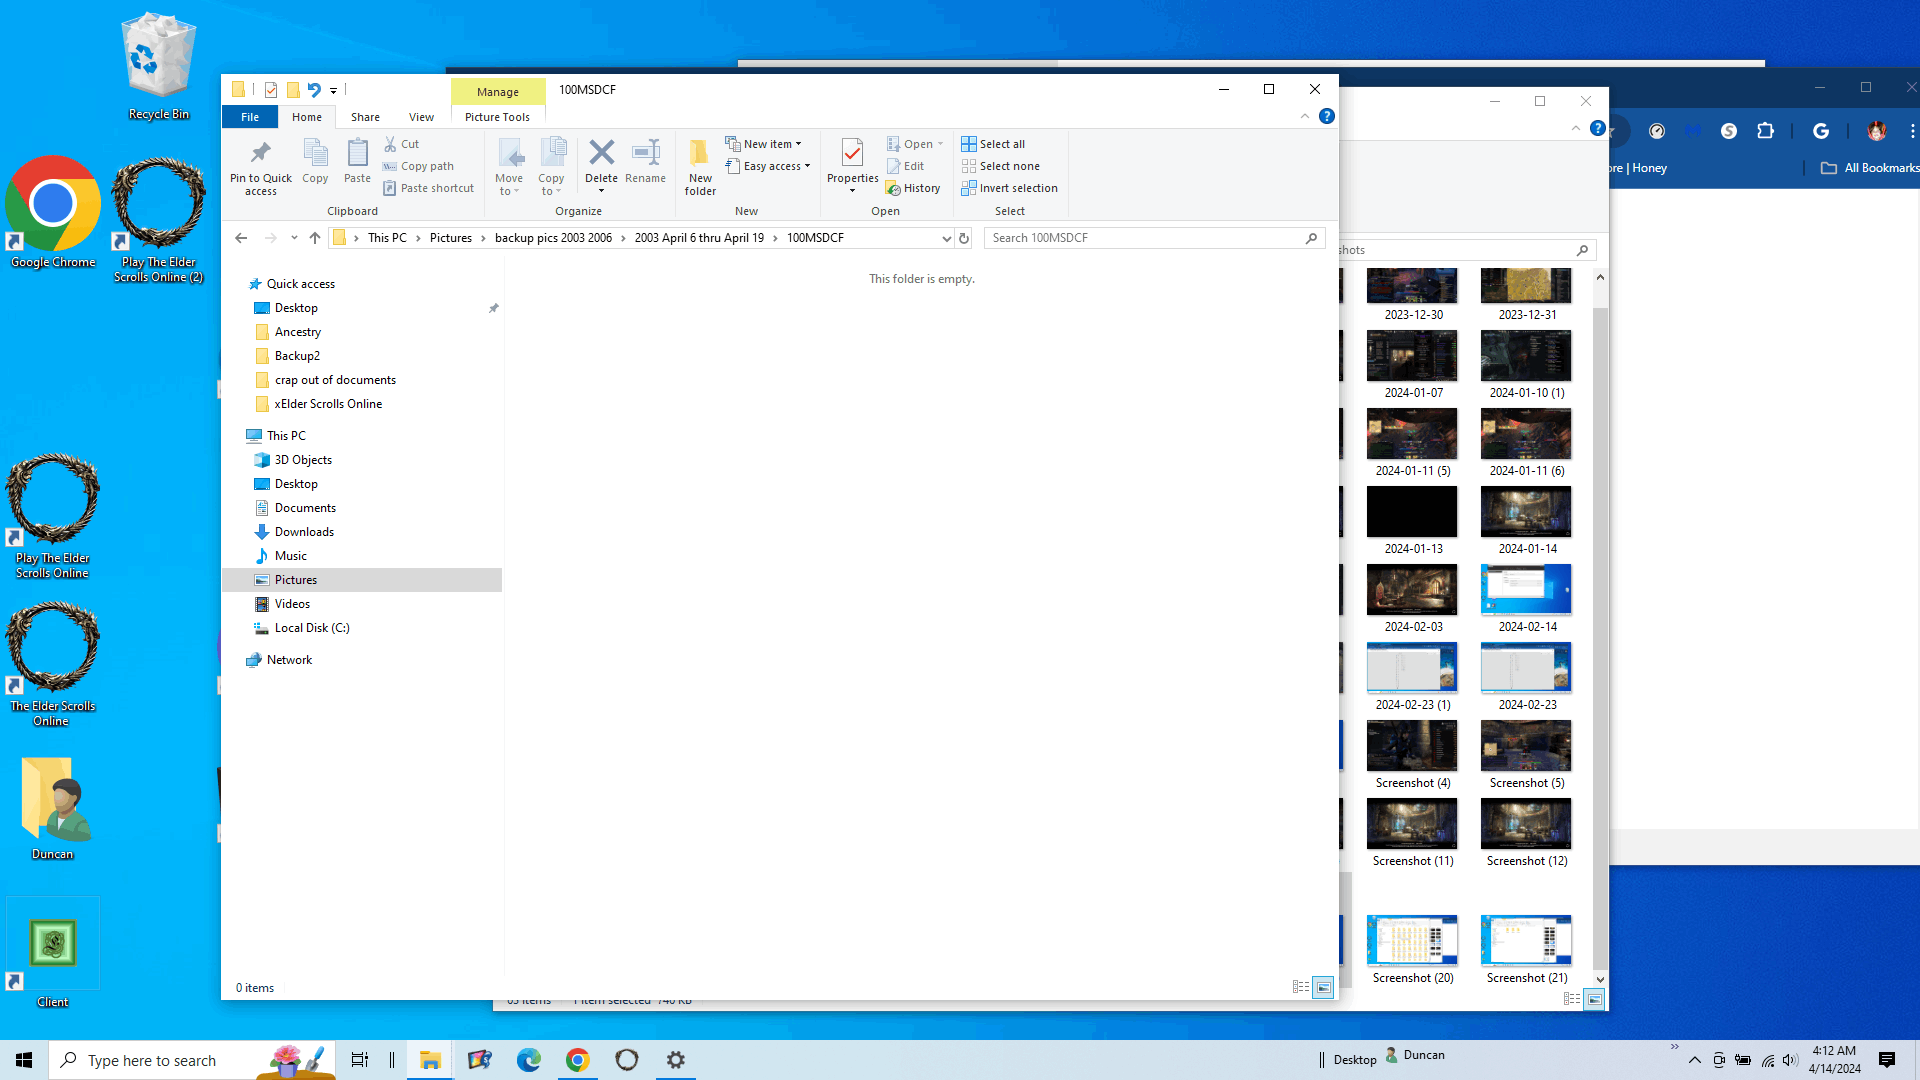This screenshot has width=1920, height=1080.
Task: Click the refresh icon beside address bar
Action: 964,238
